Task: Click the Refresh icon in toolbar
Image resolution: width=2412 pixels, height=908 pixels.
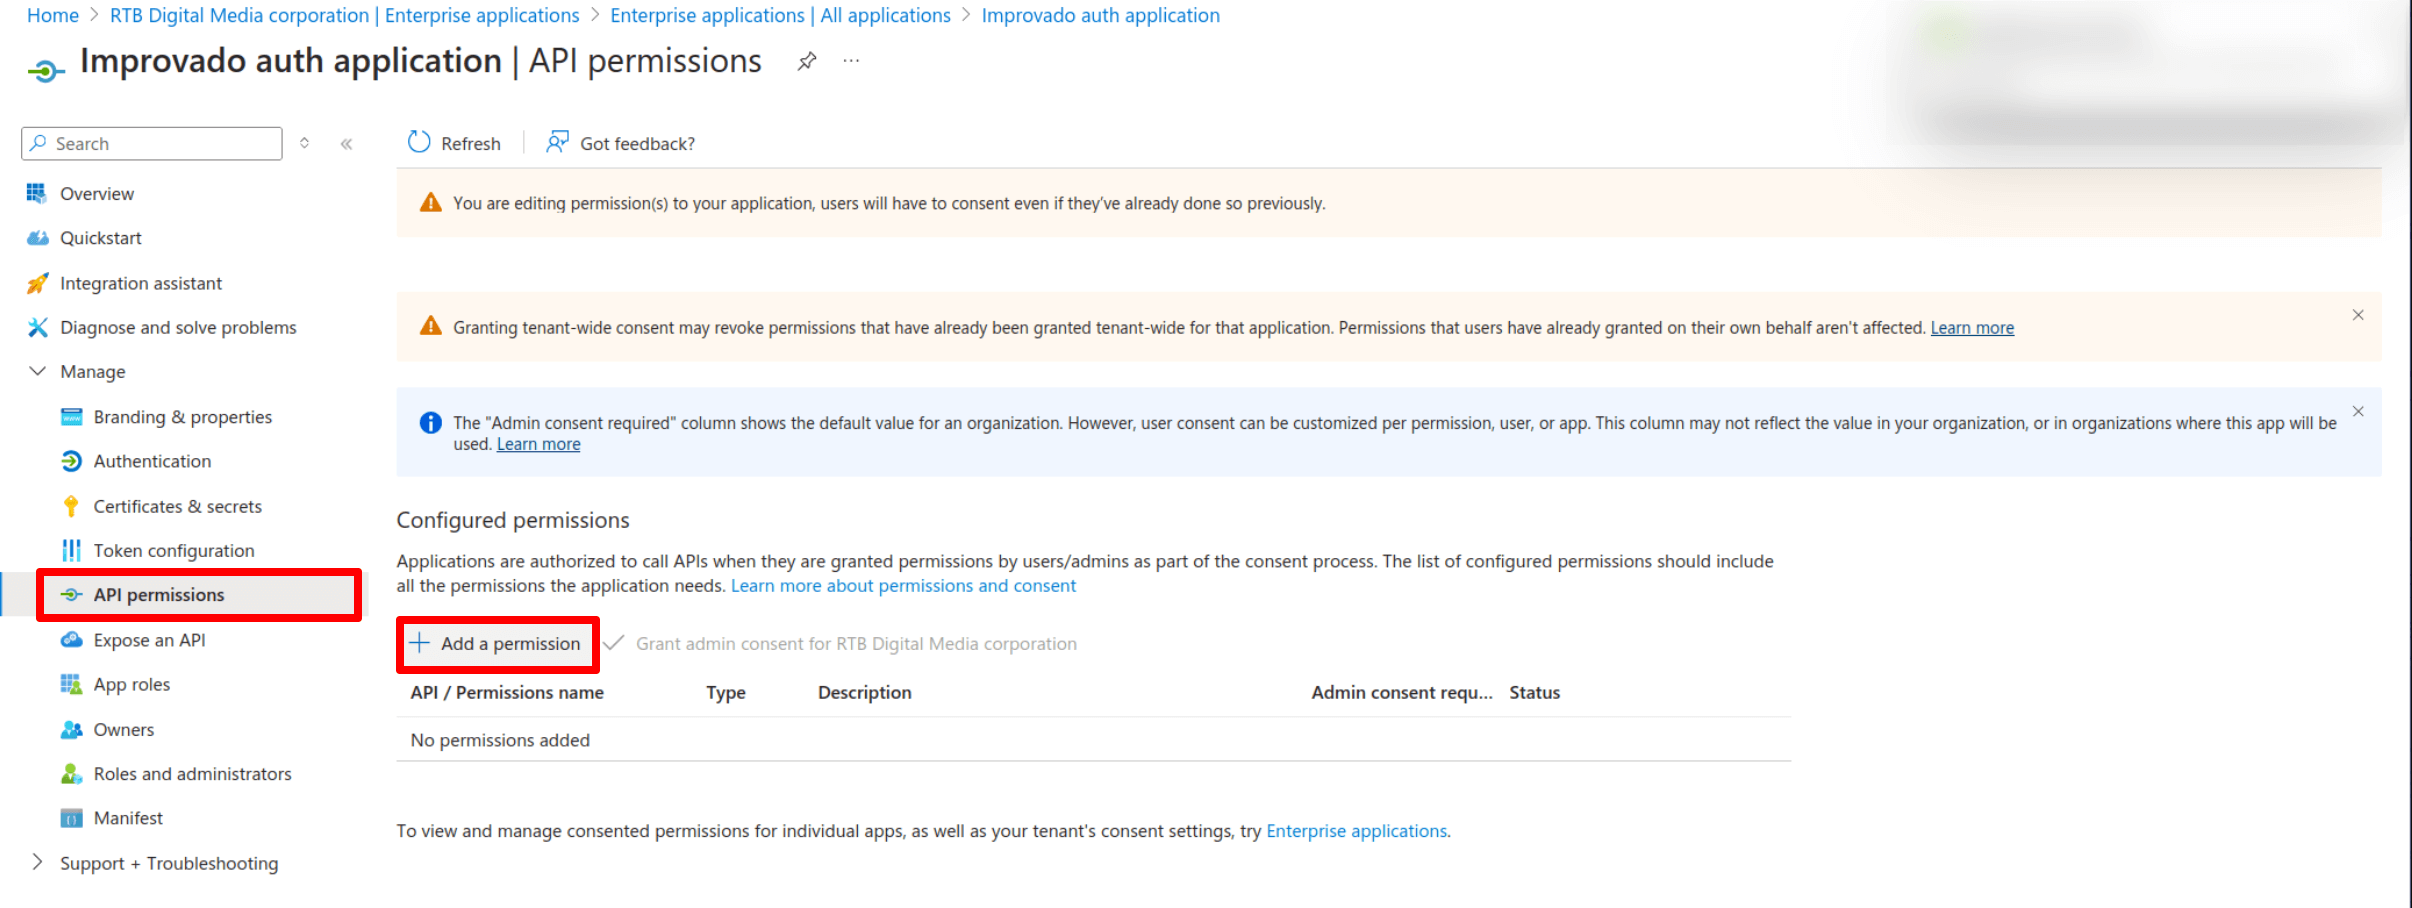Action: click(419, 143)
